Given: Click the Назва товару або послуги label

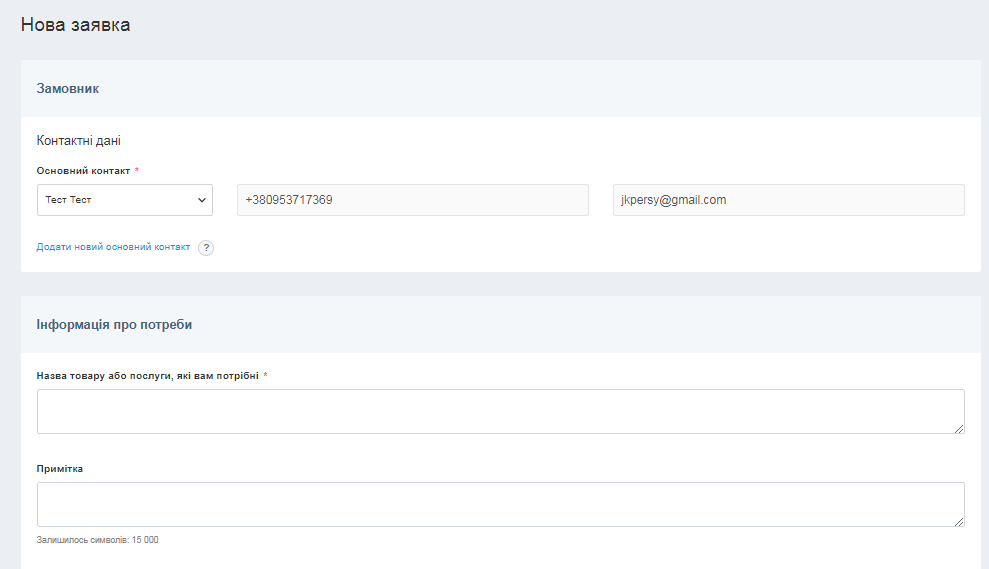Looking at the screenshot, I should pyautogui.click(x=147, y=376).
